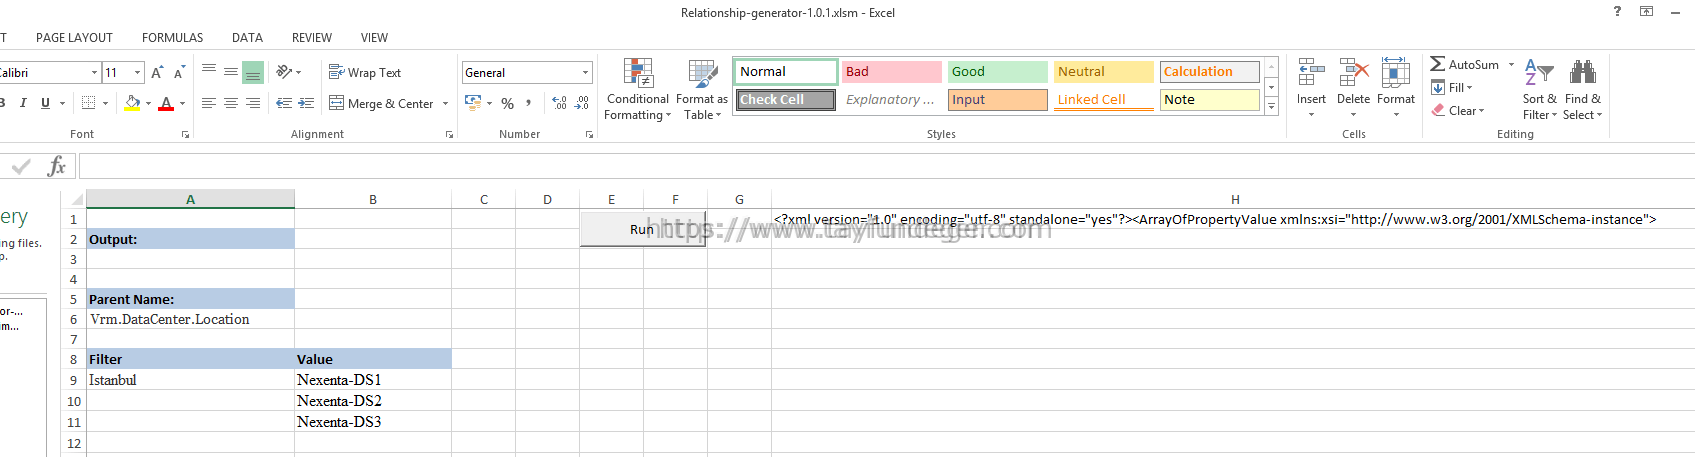
Task: Open the Font Color dropdown arrow
Action: (x=182, y=103)
